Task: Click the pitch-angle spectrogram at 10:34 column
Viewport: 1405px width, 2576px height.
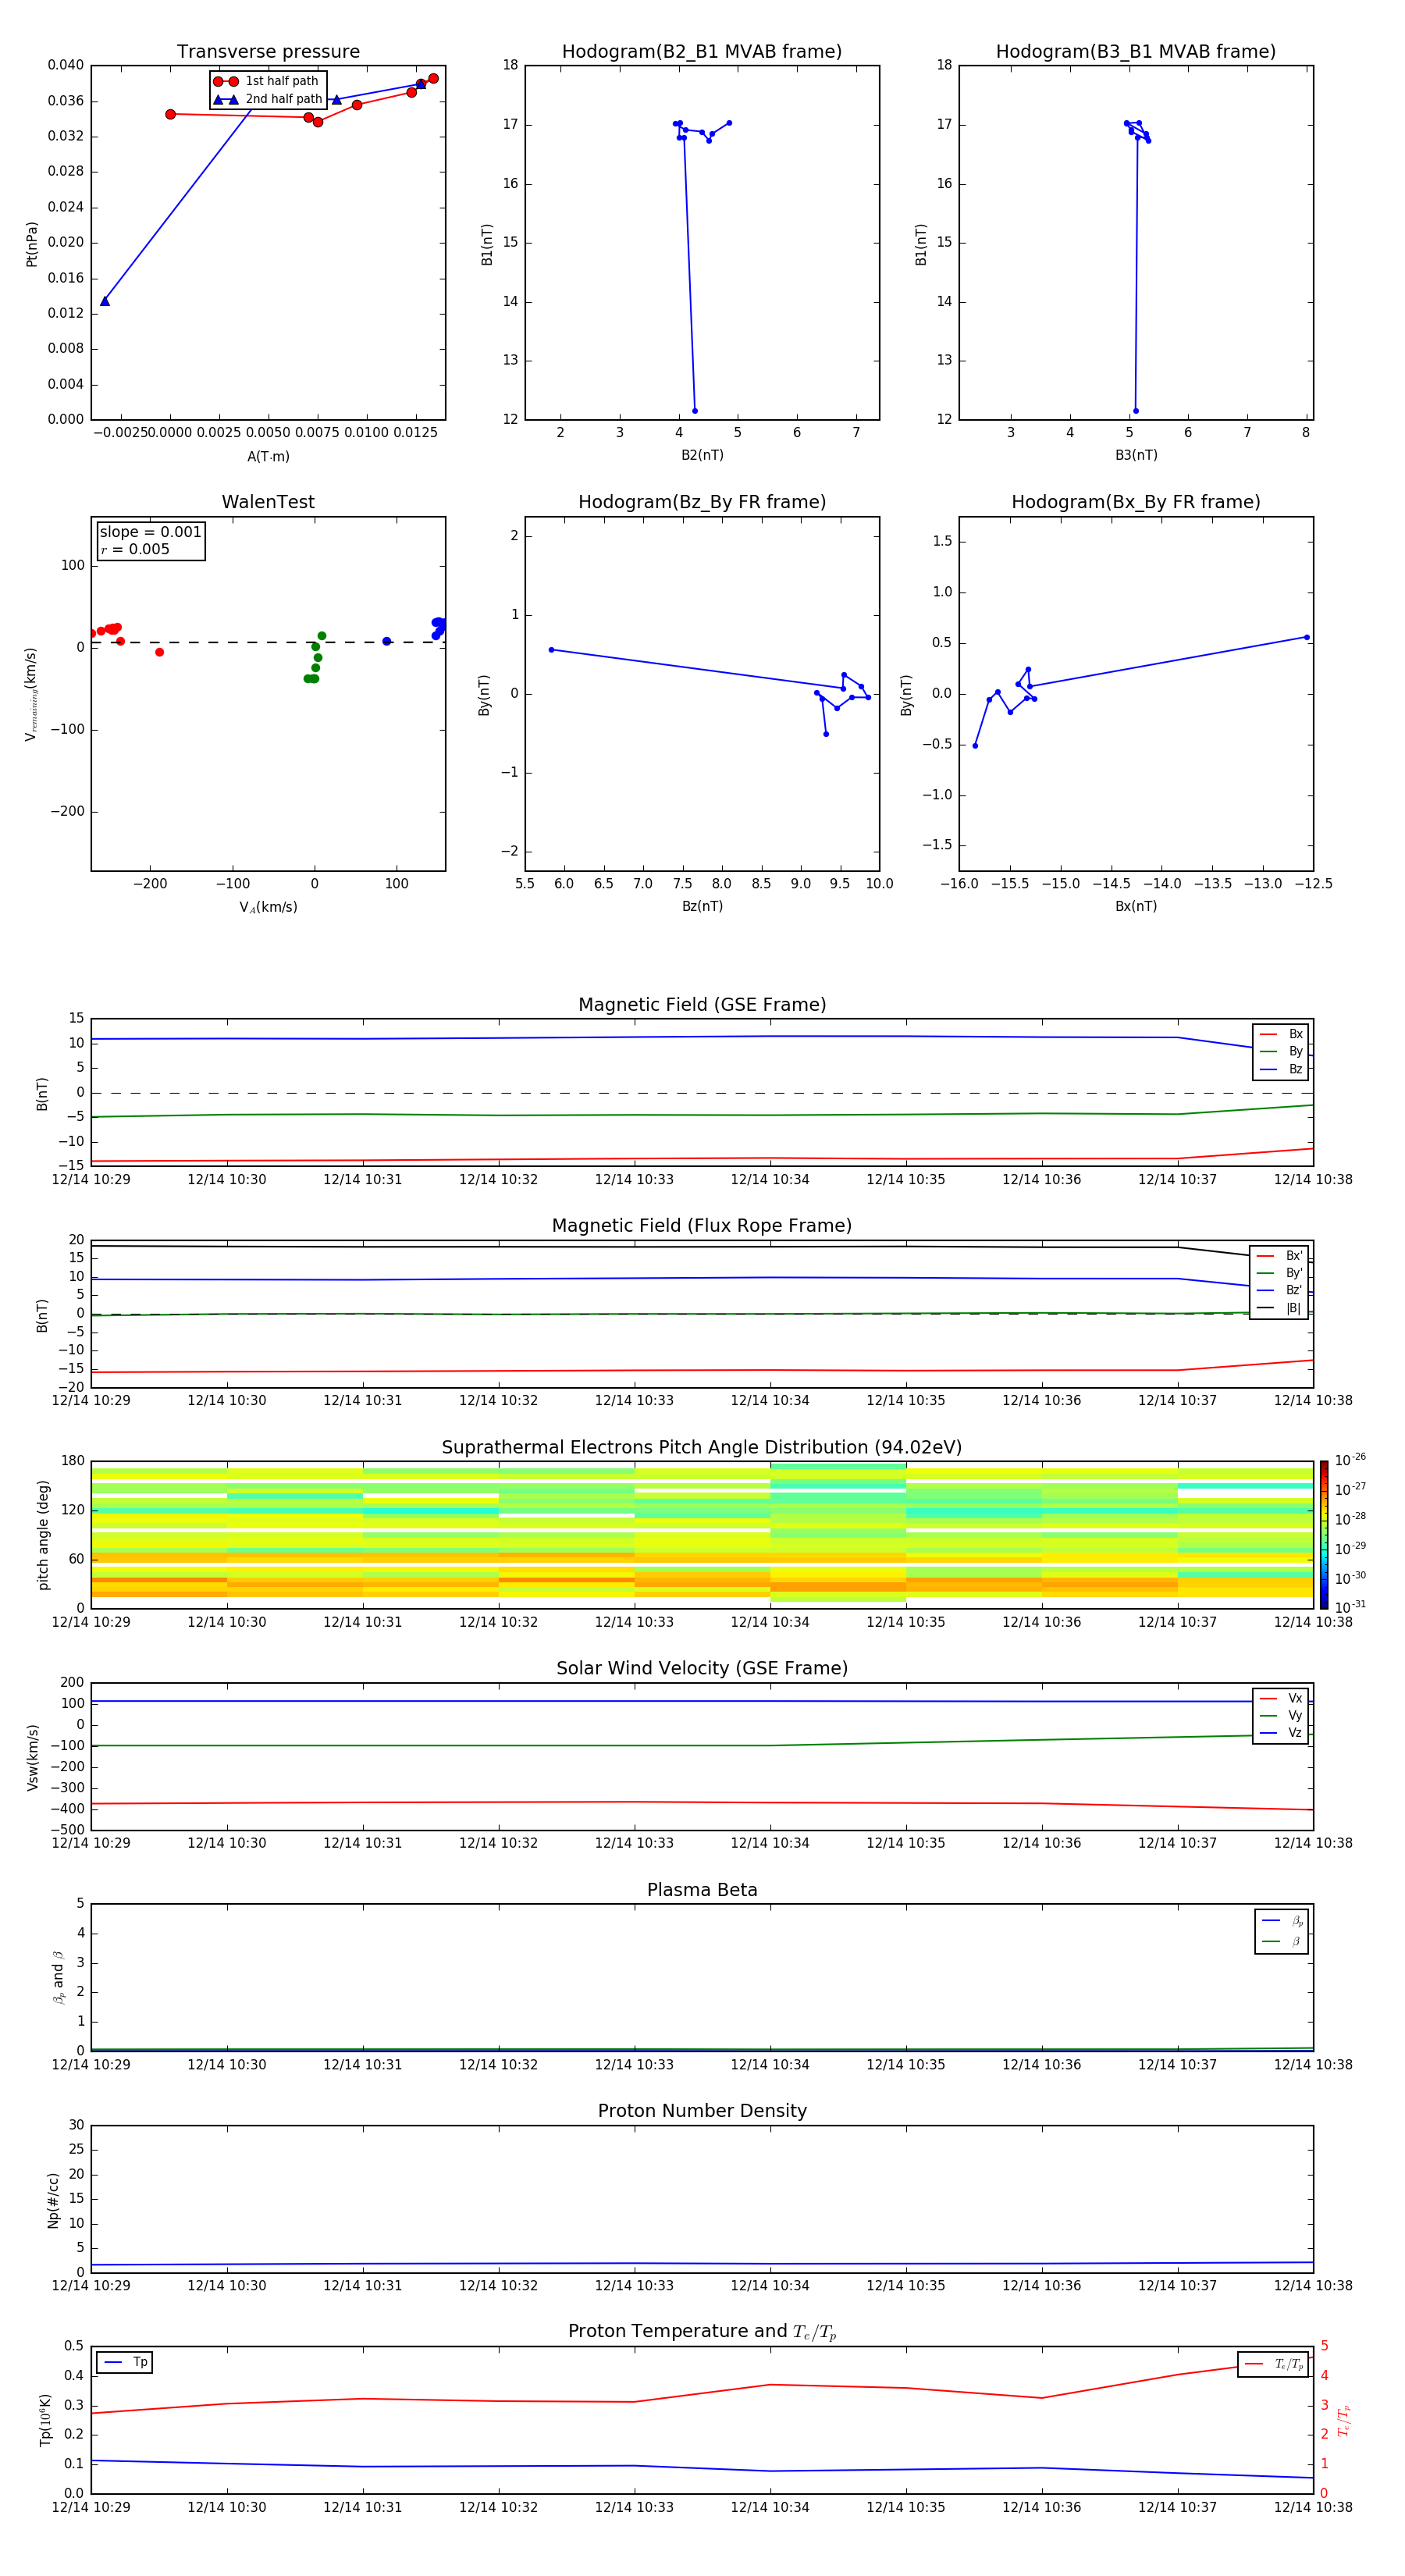Action: [838, 1534]
